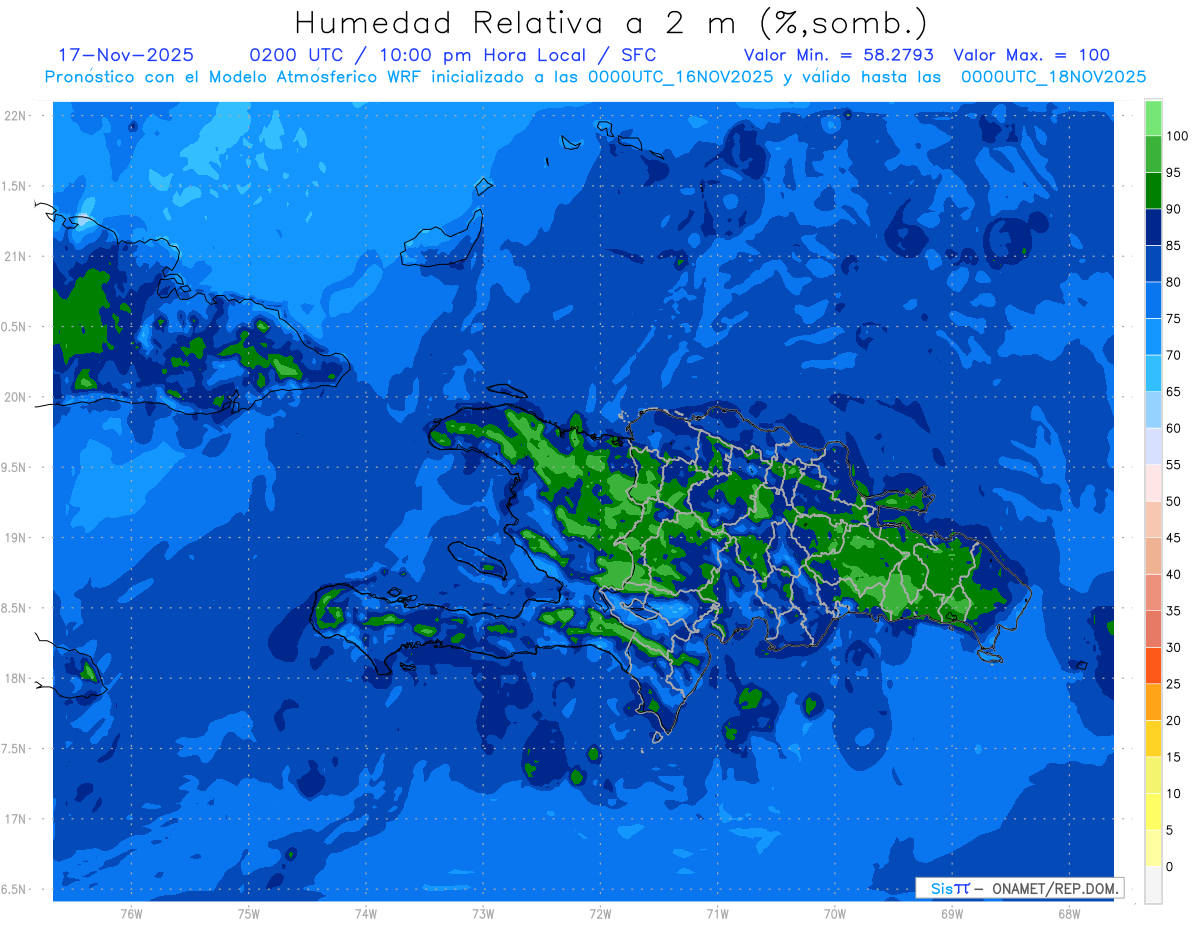This screenshot has width=1200, height=927.
Task: Click the legend value '40'
Action: (1173, 574)
